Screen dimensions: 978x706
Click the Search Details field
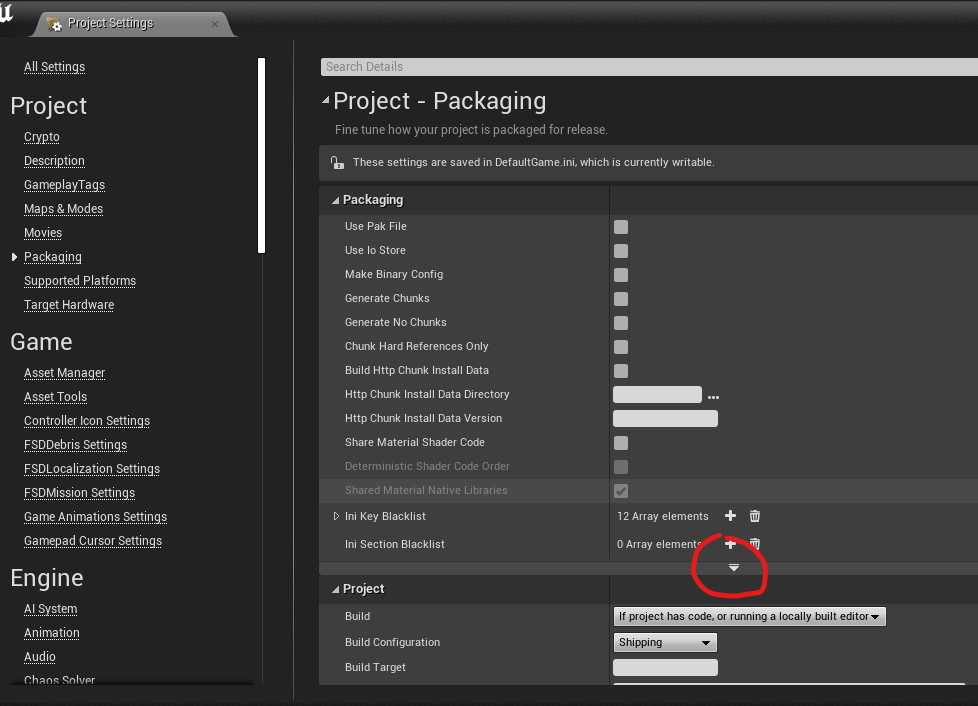click(649, 67)
